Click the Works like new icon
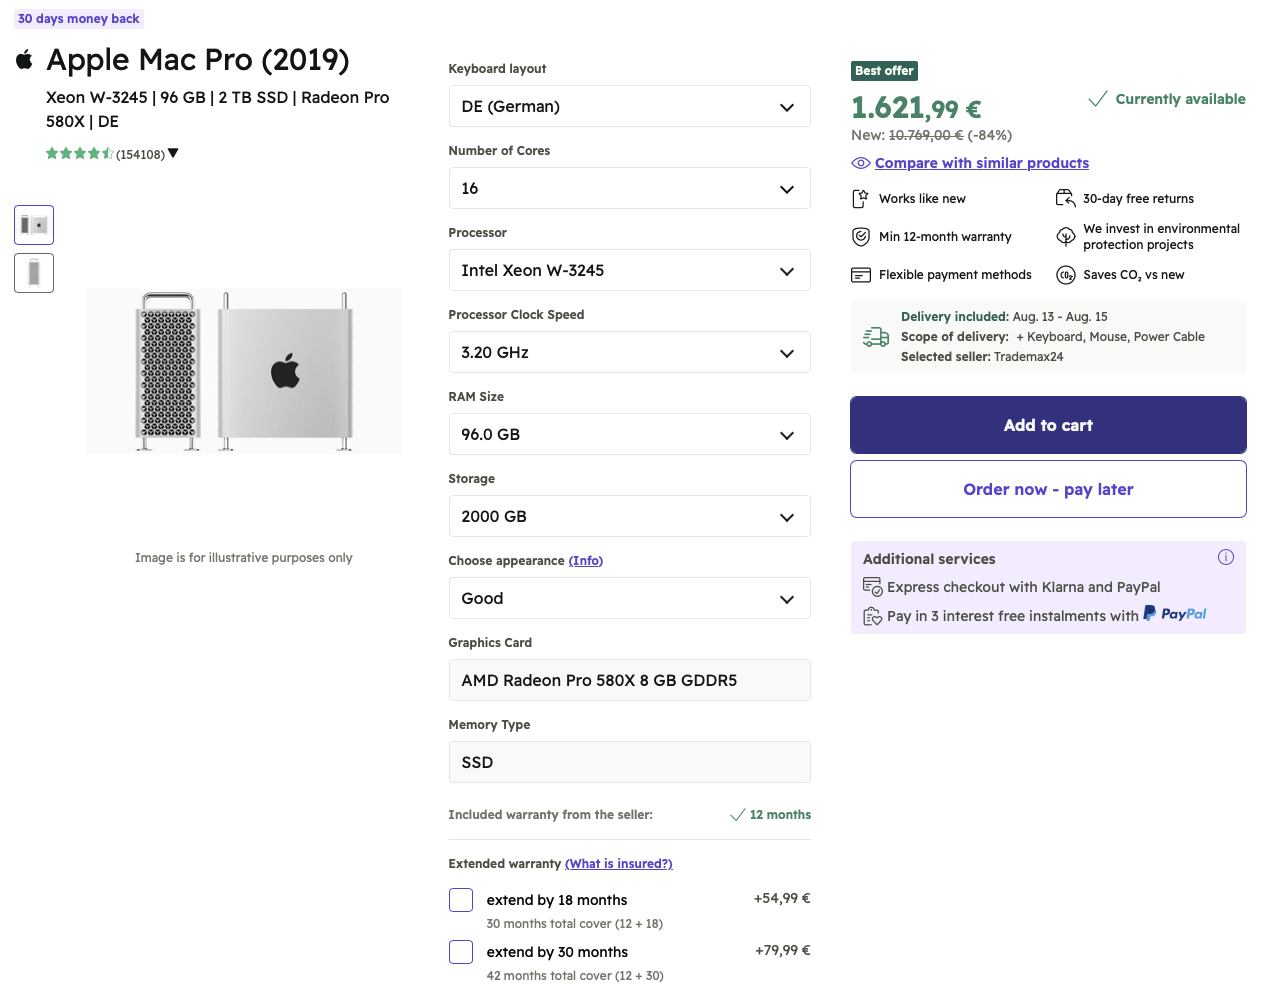The height and width of the screenshot is (1002, 1283). pos(861,199)
